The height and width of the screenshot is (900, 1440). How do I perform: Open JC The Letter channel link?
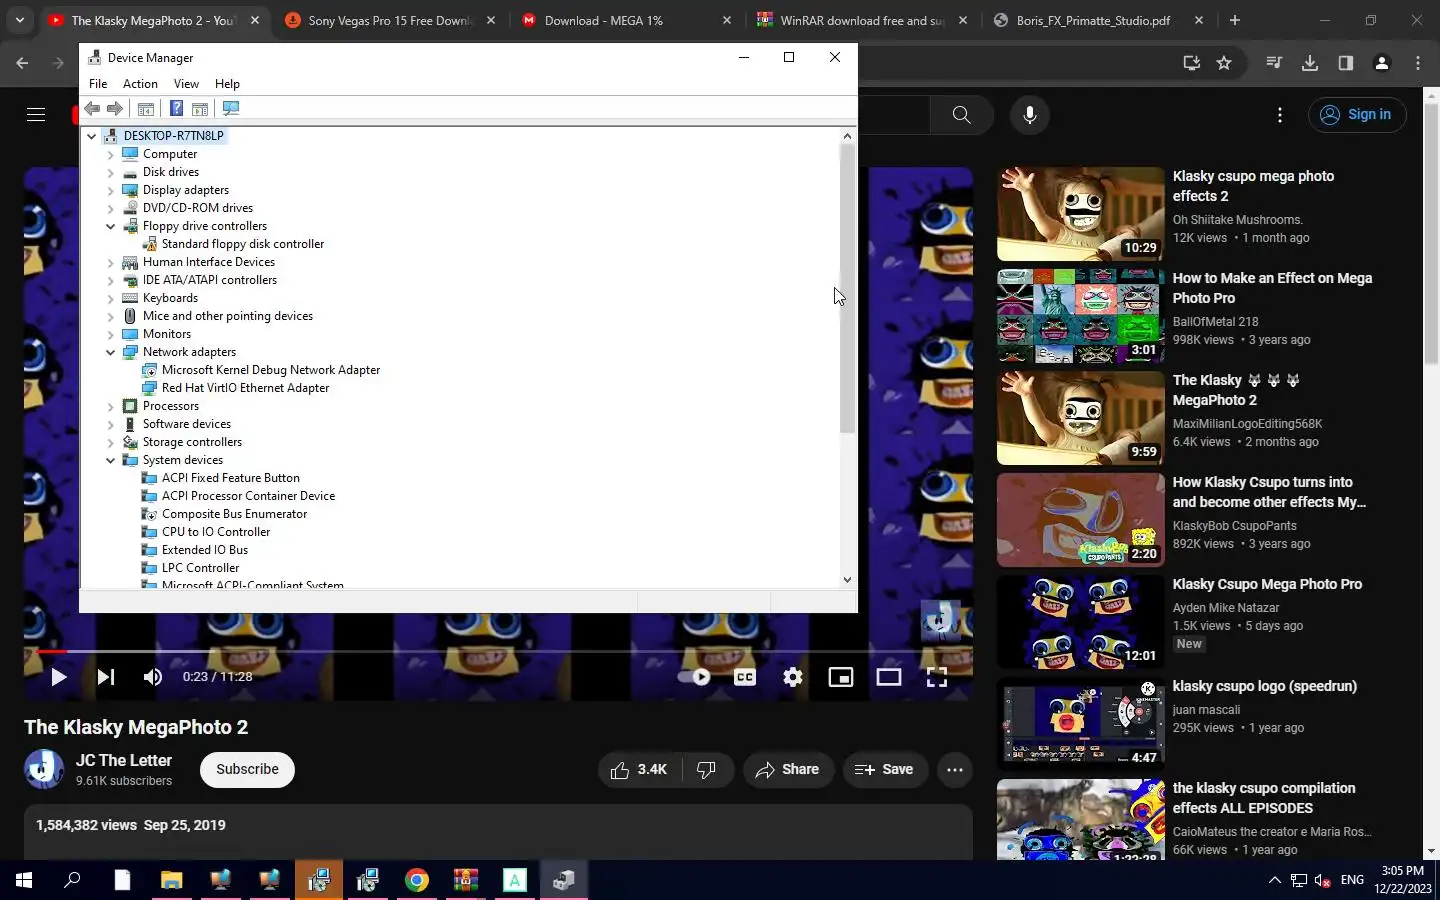[x=124, y=760]
